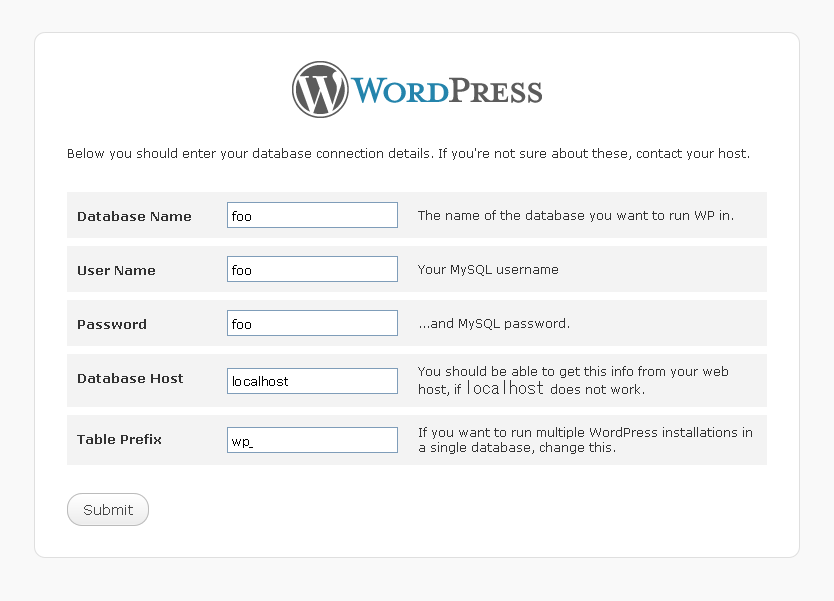The image size is (834, 601).
Task: Click the Table Prefix input
Action: coord(312,440)
